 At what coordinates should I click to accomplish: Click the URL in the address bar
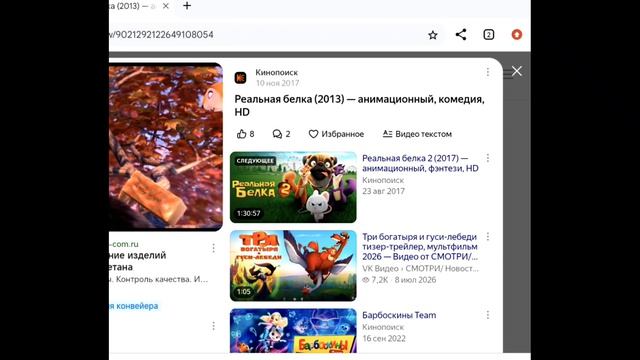pyautogui.click(x=161, y=35)
